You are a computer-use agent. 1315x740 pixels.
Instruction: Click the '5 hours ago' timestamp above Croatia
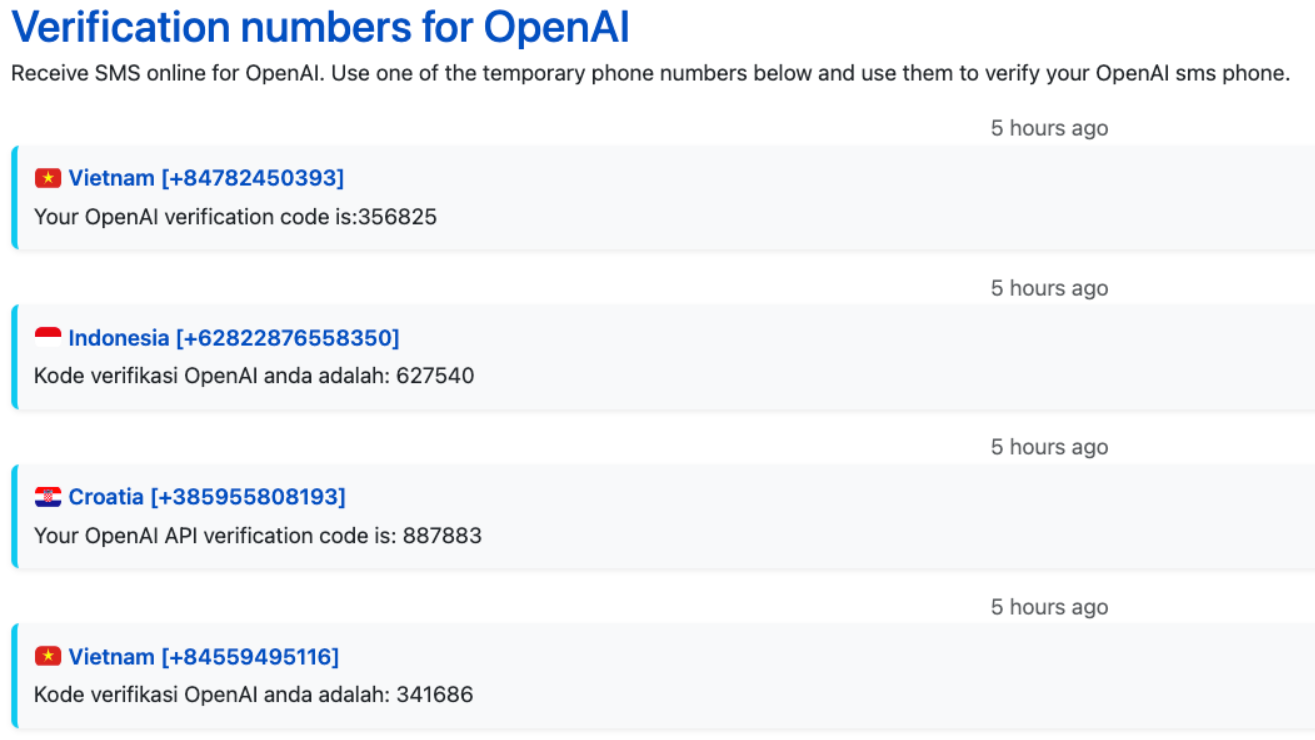(x=1049, y=447)
